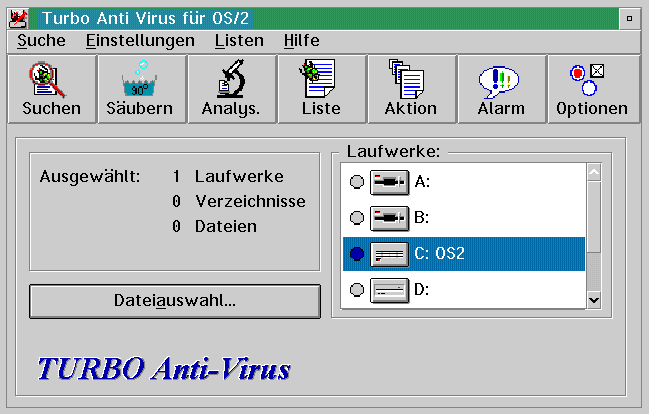Open the Liste virus list
The width and height of the screenshot is (649, 414).
point(322,89)
